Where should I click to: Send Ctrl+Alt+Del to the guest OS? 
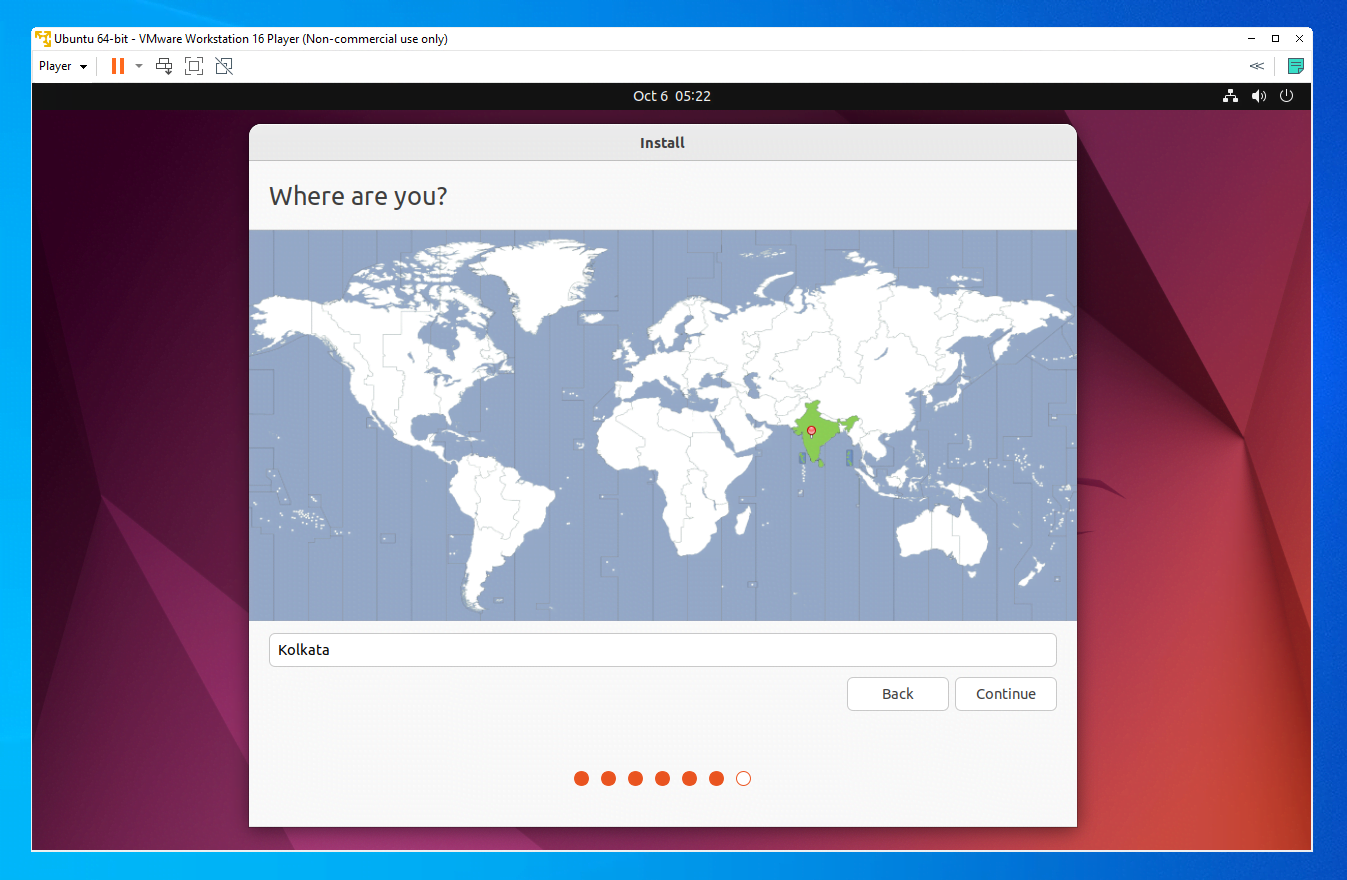164,65
